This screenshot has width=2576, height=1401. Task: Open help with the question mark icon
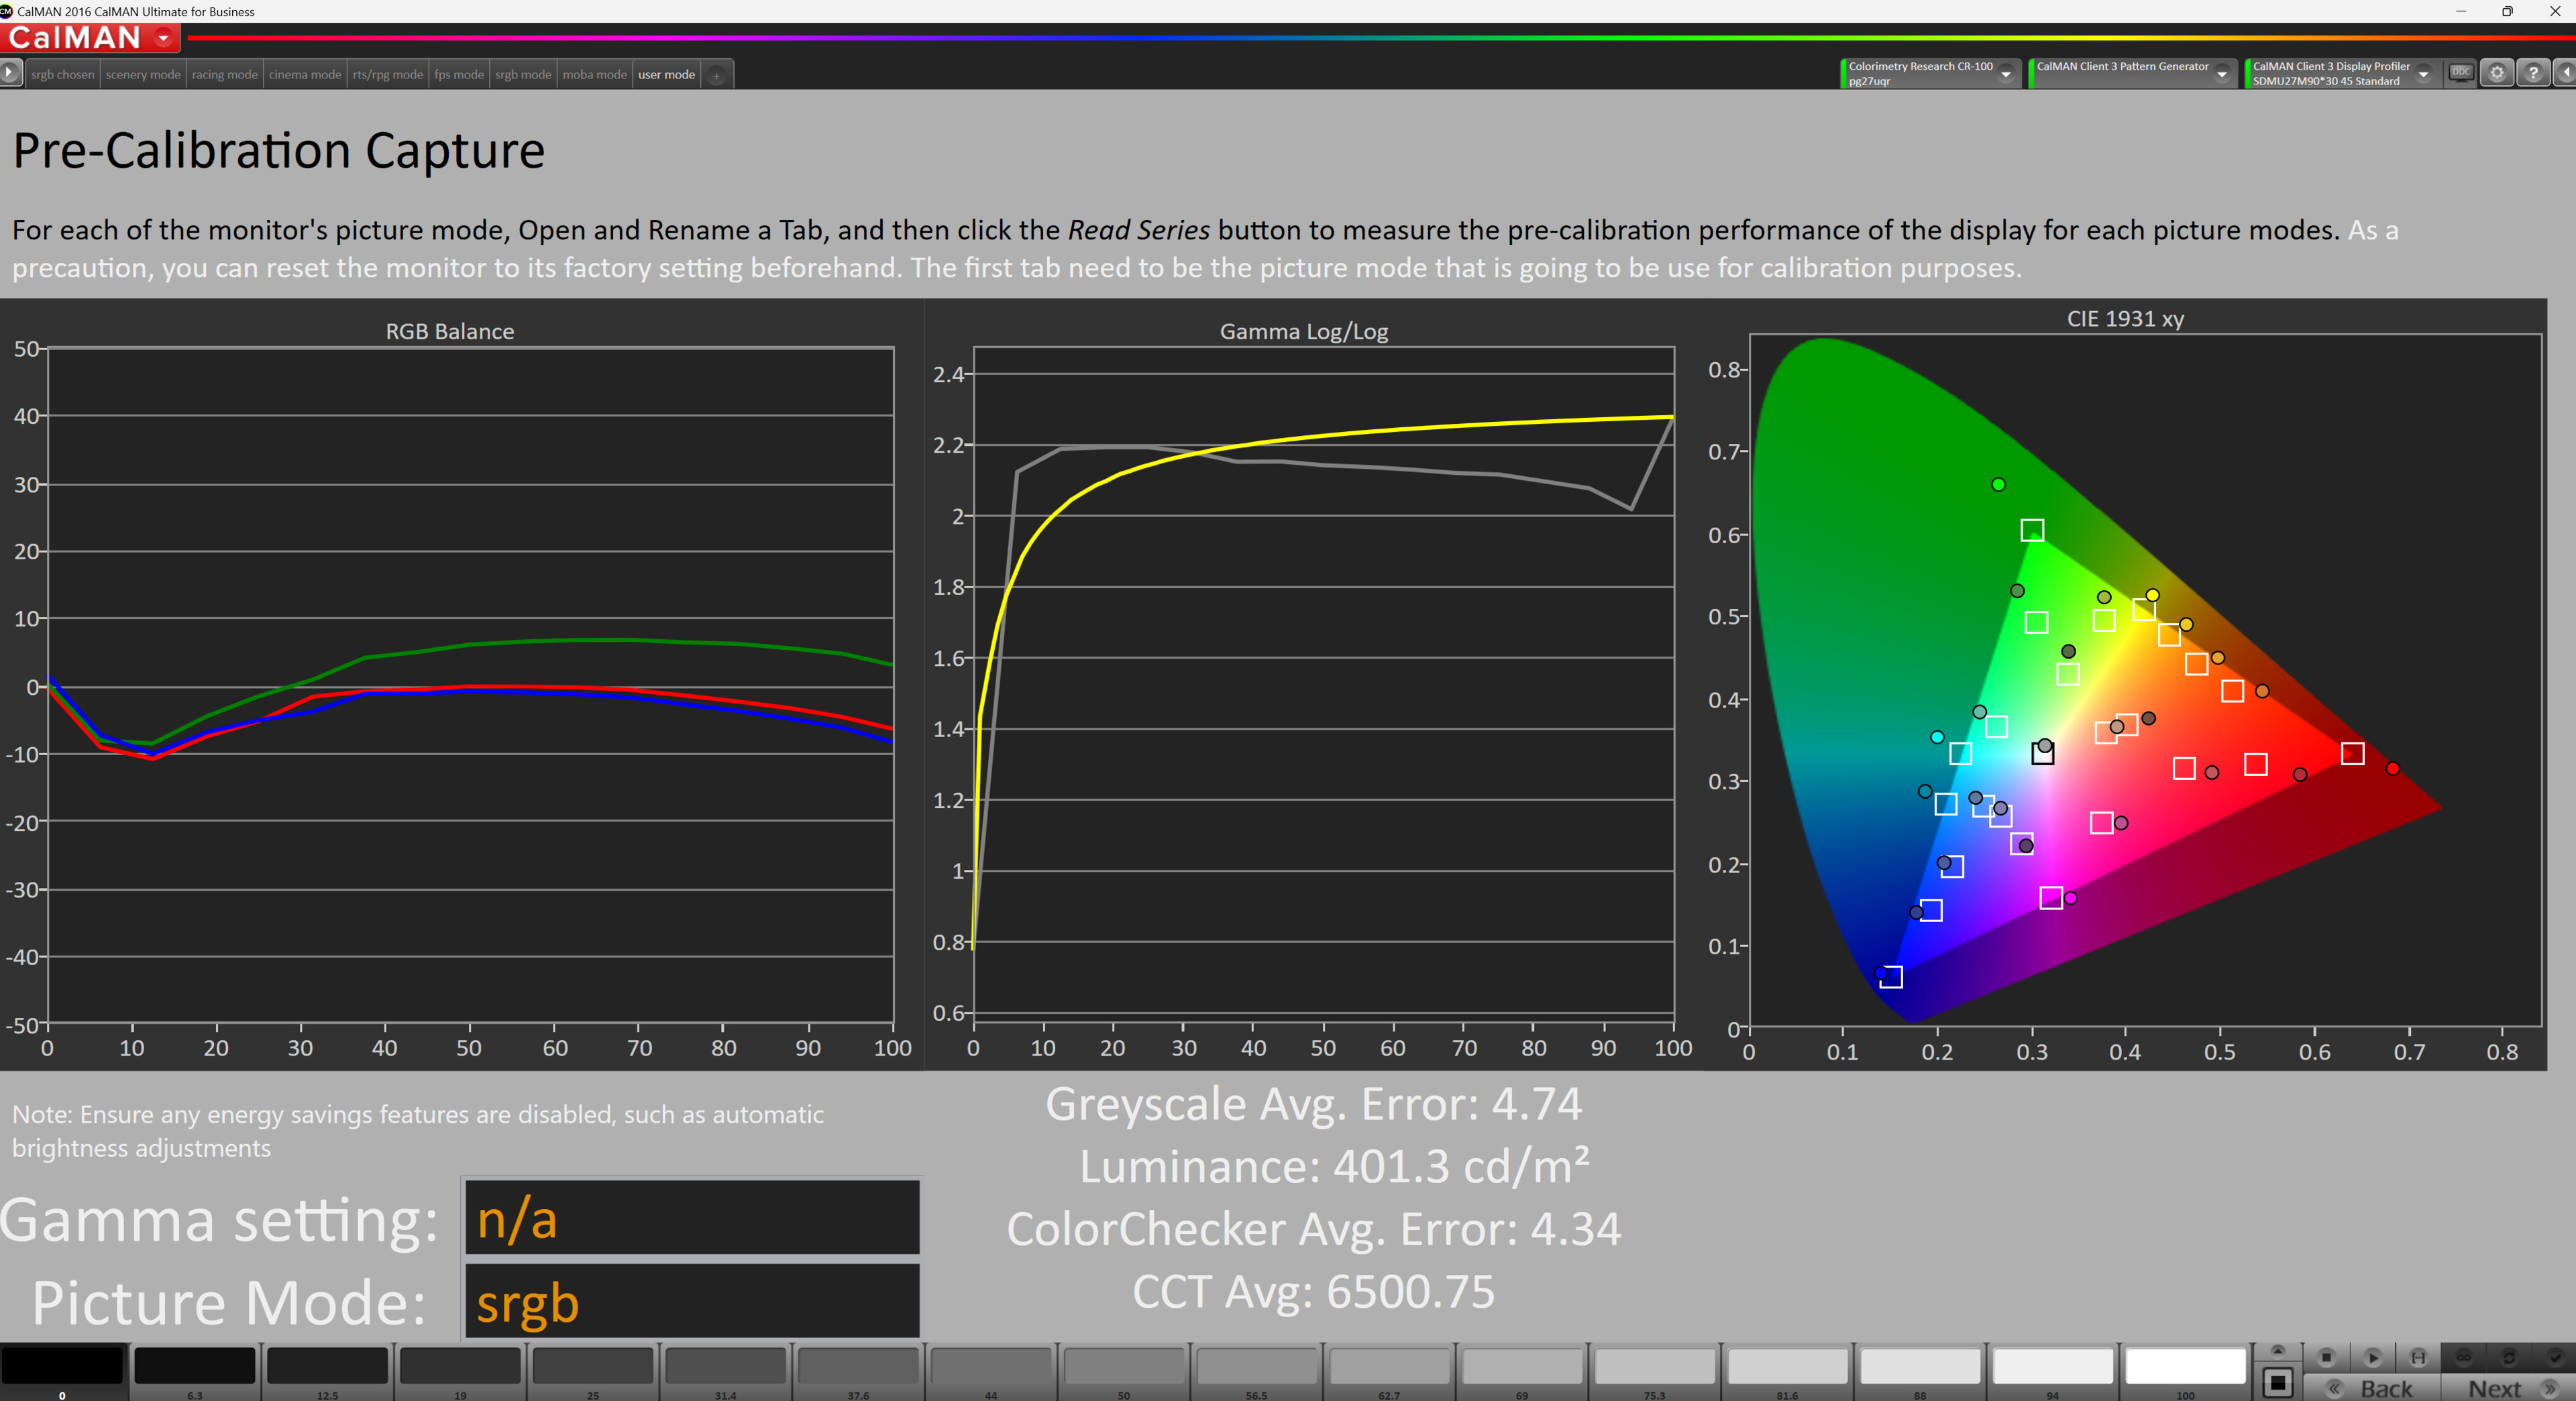pos(2533,73)
